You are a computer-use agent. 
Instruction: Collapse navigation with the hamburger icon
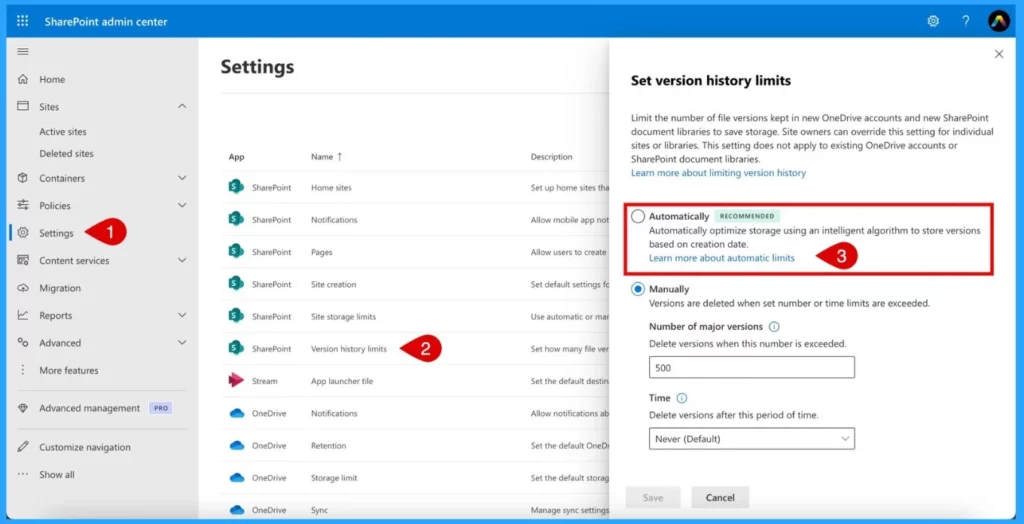click(x=23, y=51)
